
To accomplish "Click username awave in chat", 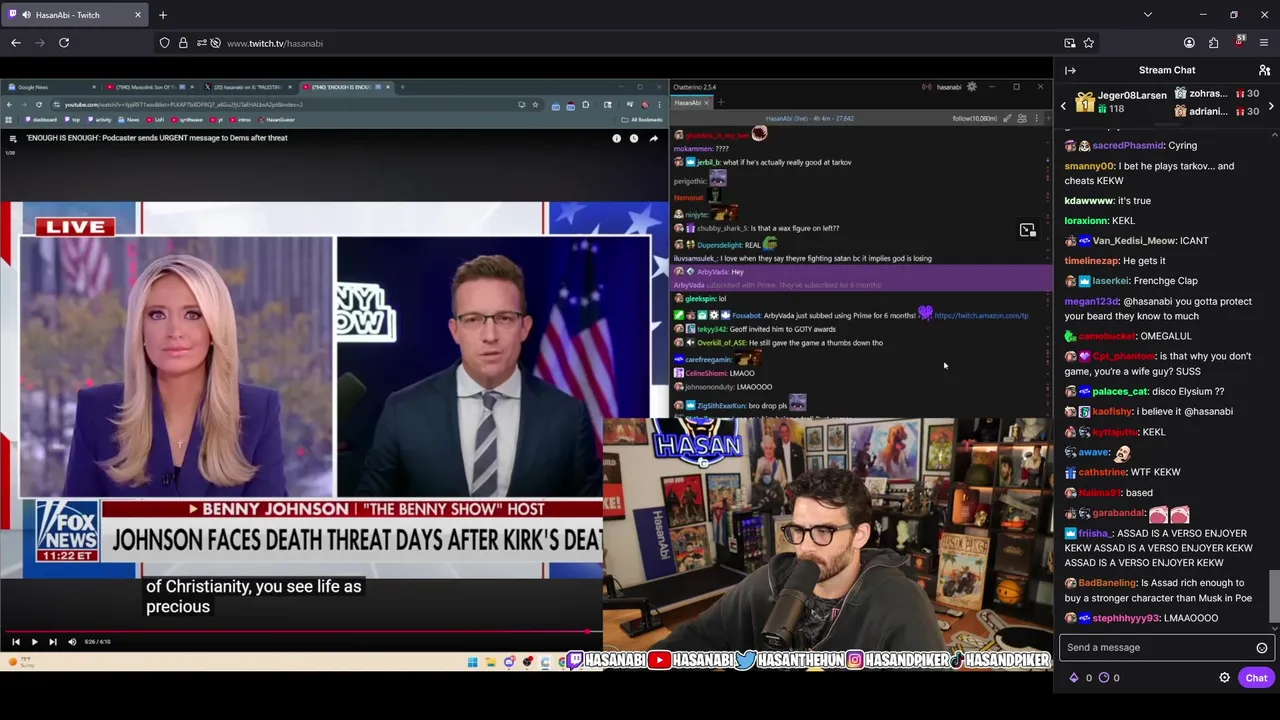I will [x=1094, y=453].
